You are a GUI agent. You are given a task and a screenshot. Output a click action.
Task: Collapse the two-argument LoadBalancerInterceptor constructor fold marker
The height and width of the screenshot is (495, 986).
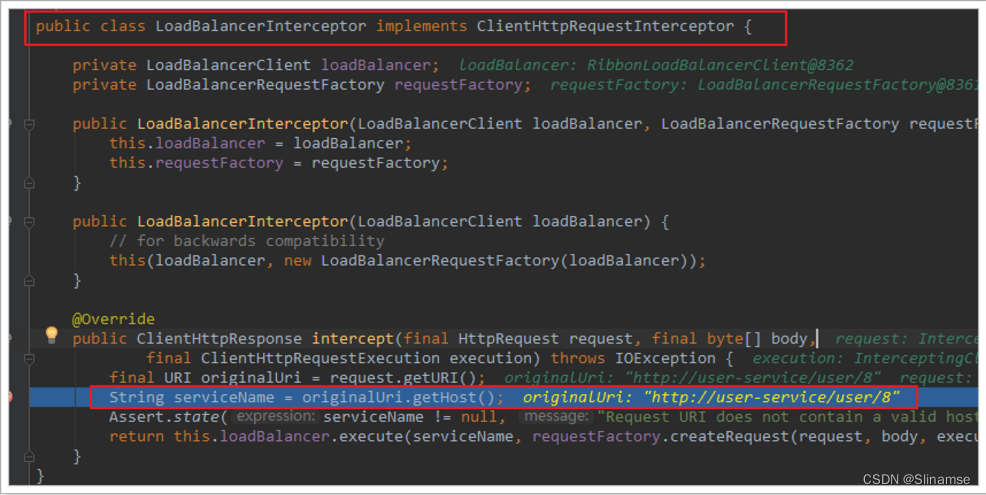29,125
